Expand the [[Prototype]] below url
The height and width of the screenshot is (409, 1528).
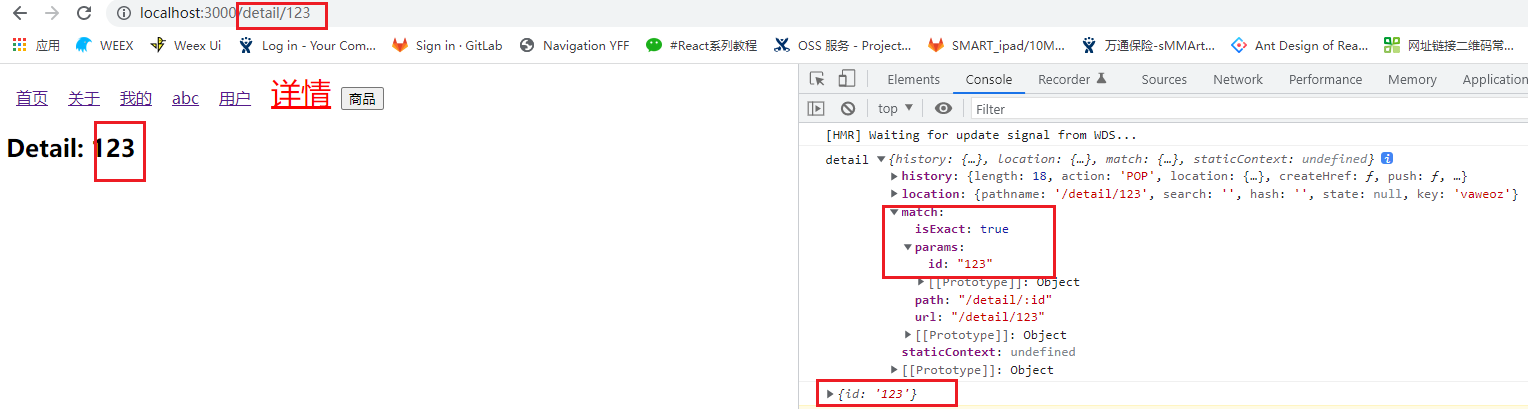click(908, 335)
